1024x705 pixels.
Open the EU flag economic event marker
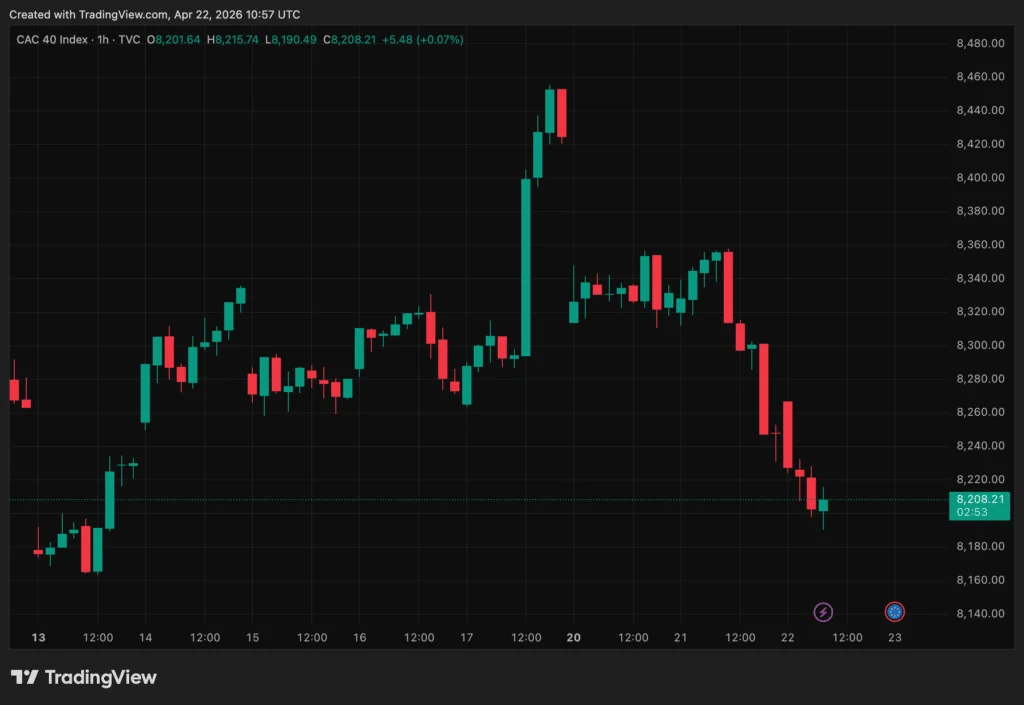click(x=895, y=612)
